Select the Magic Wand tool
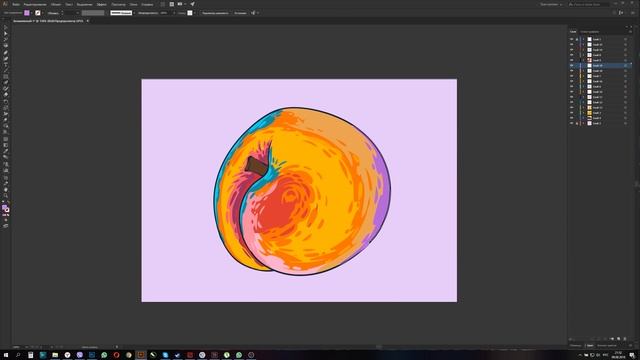 coord(5,40)
